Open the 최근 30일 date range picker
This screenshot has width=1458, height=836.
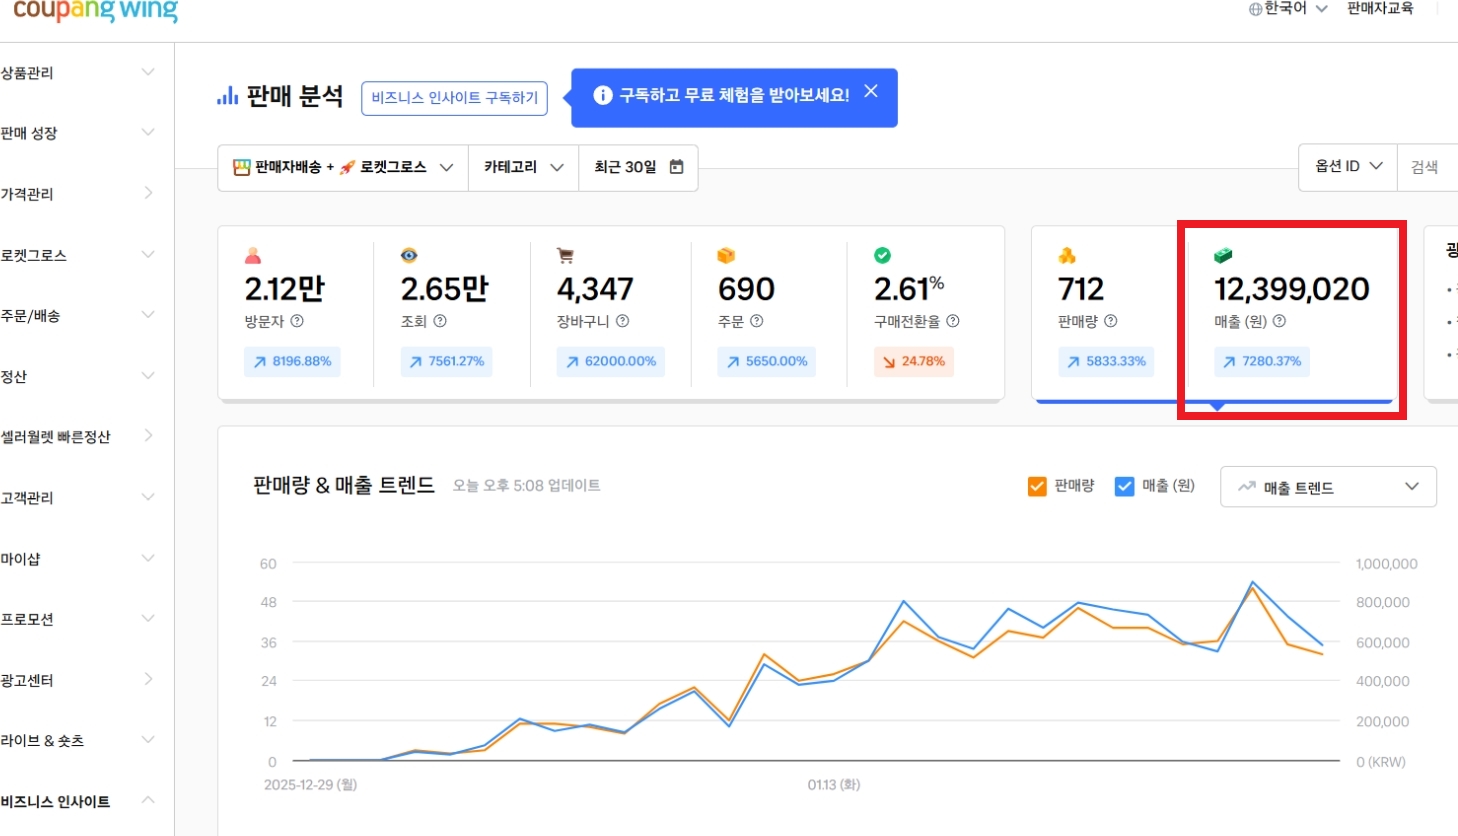click(638, 167)
